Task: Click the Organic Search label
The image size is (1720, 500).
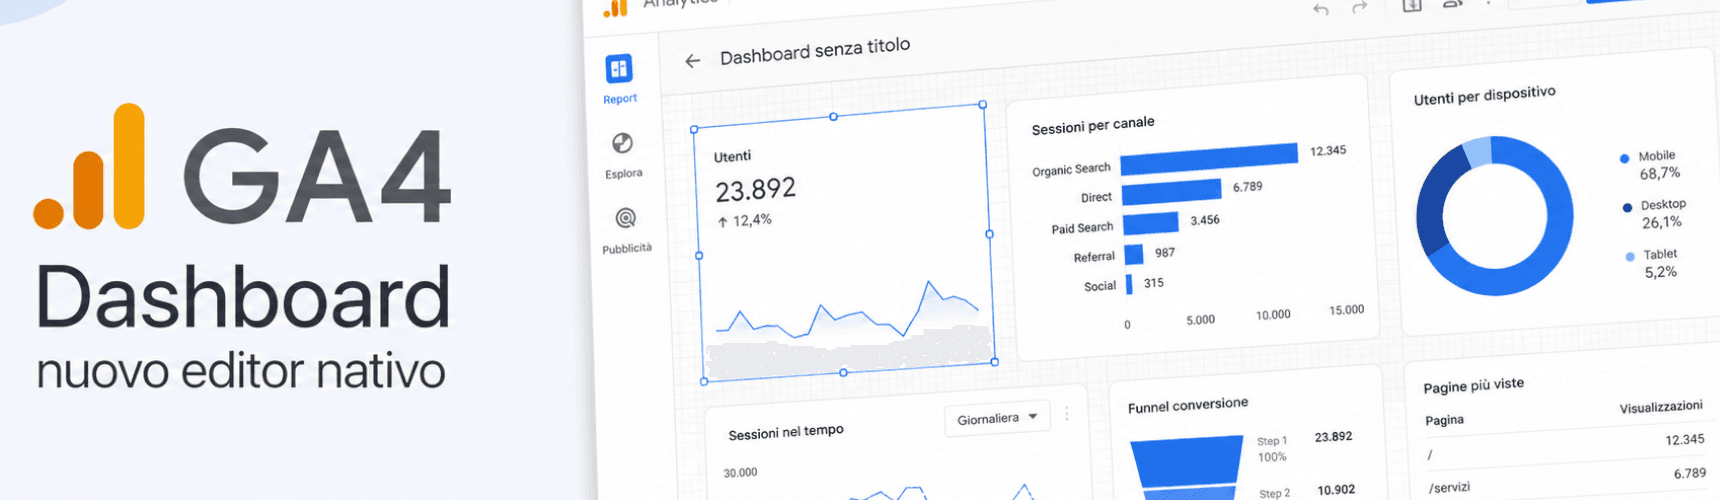Action: (x=1071, y=170)
